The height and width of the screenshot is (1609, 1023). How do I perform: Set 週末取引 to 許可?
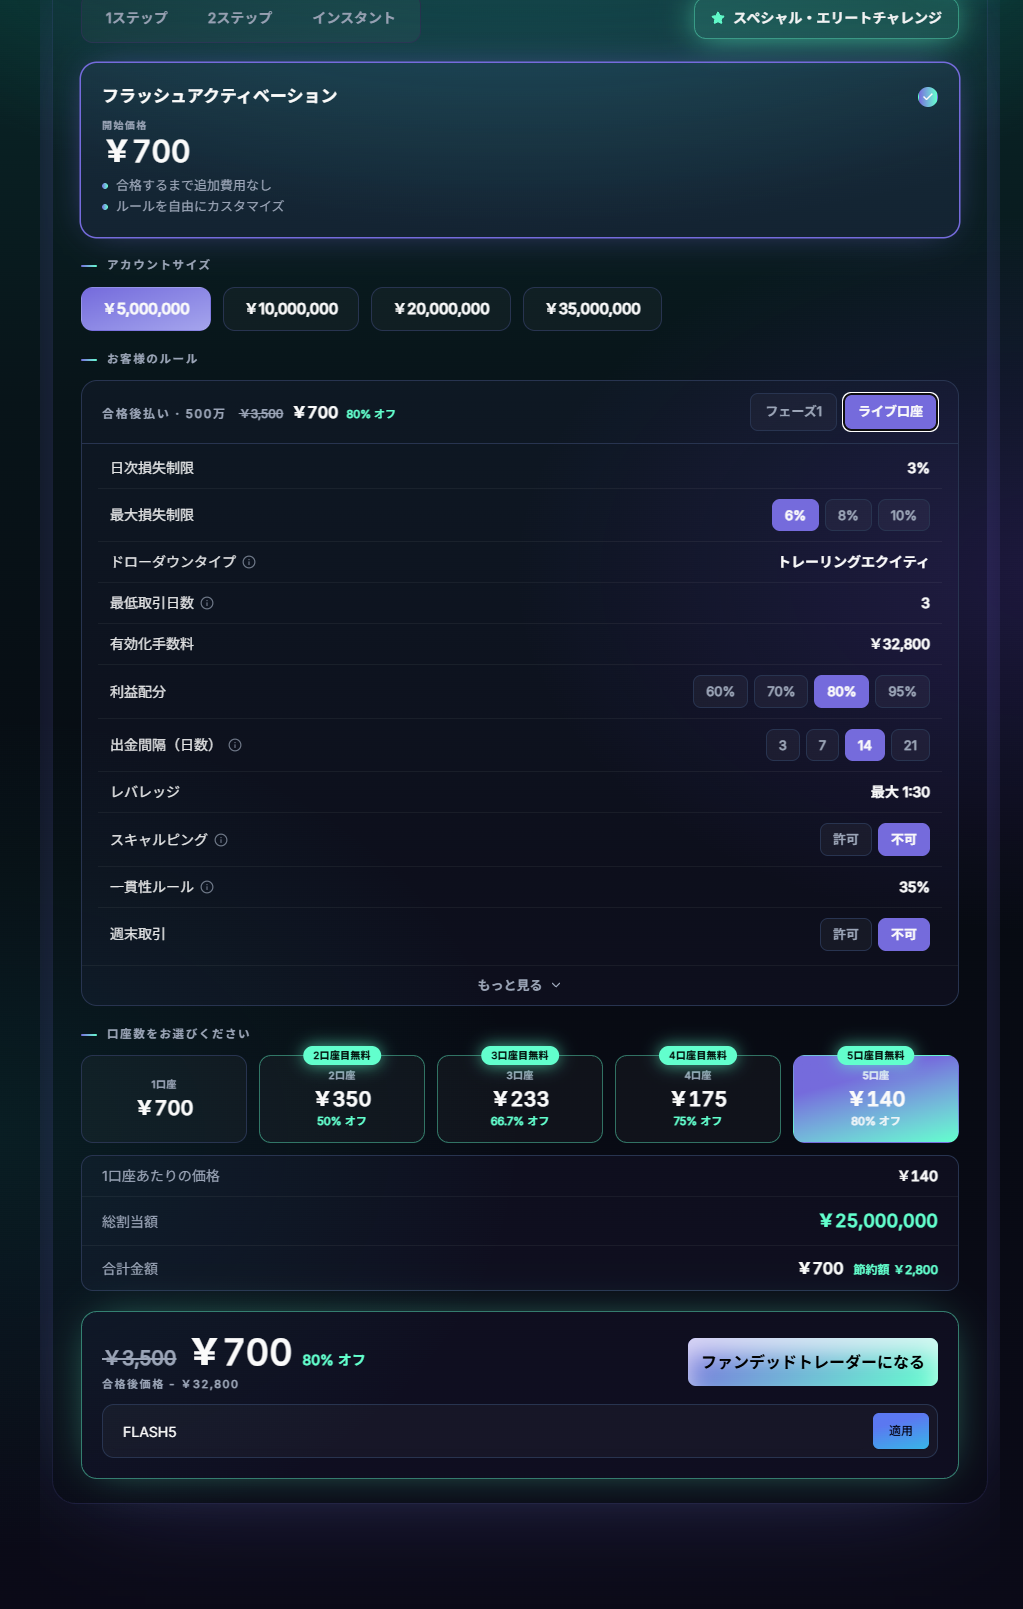pos(846,935)
